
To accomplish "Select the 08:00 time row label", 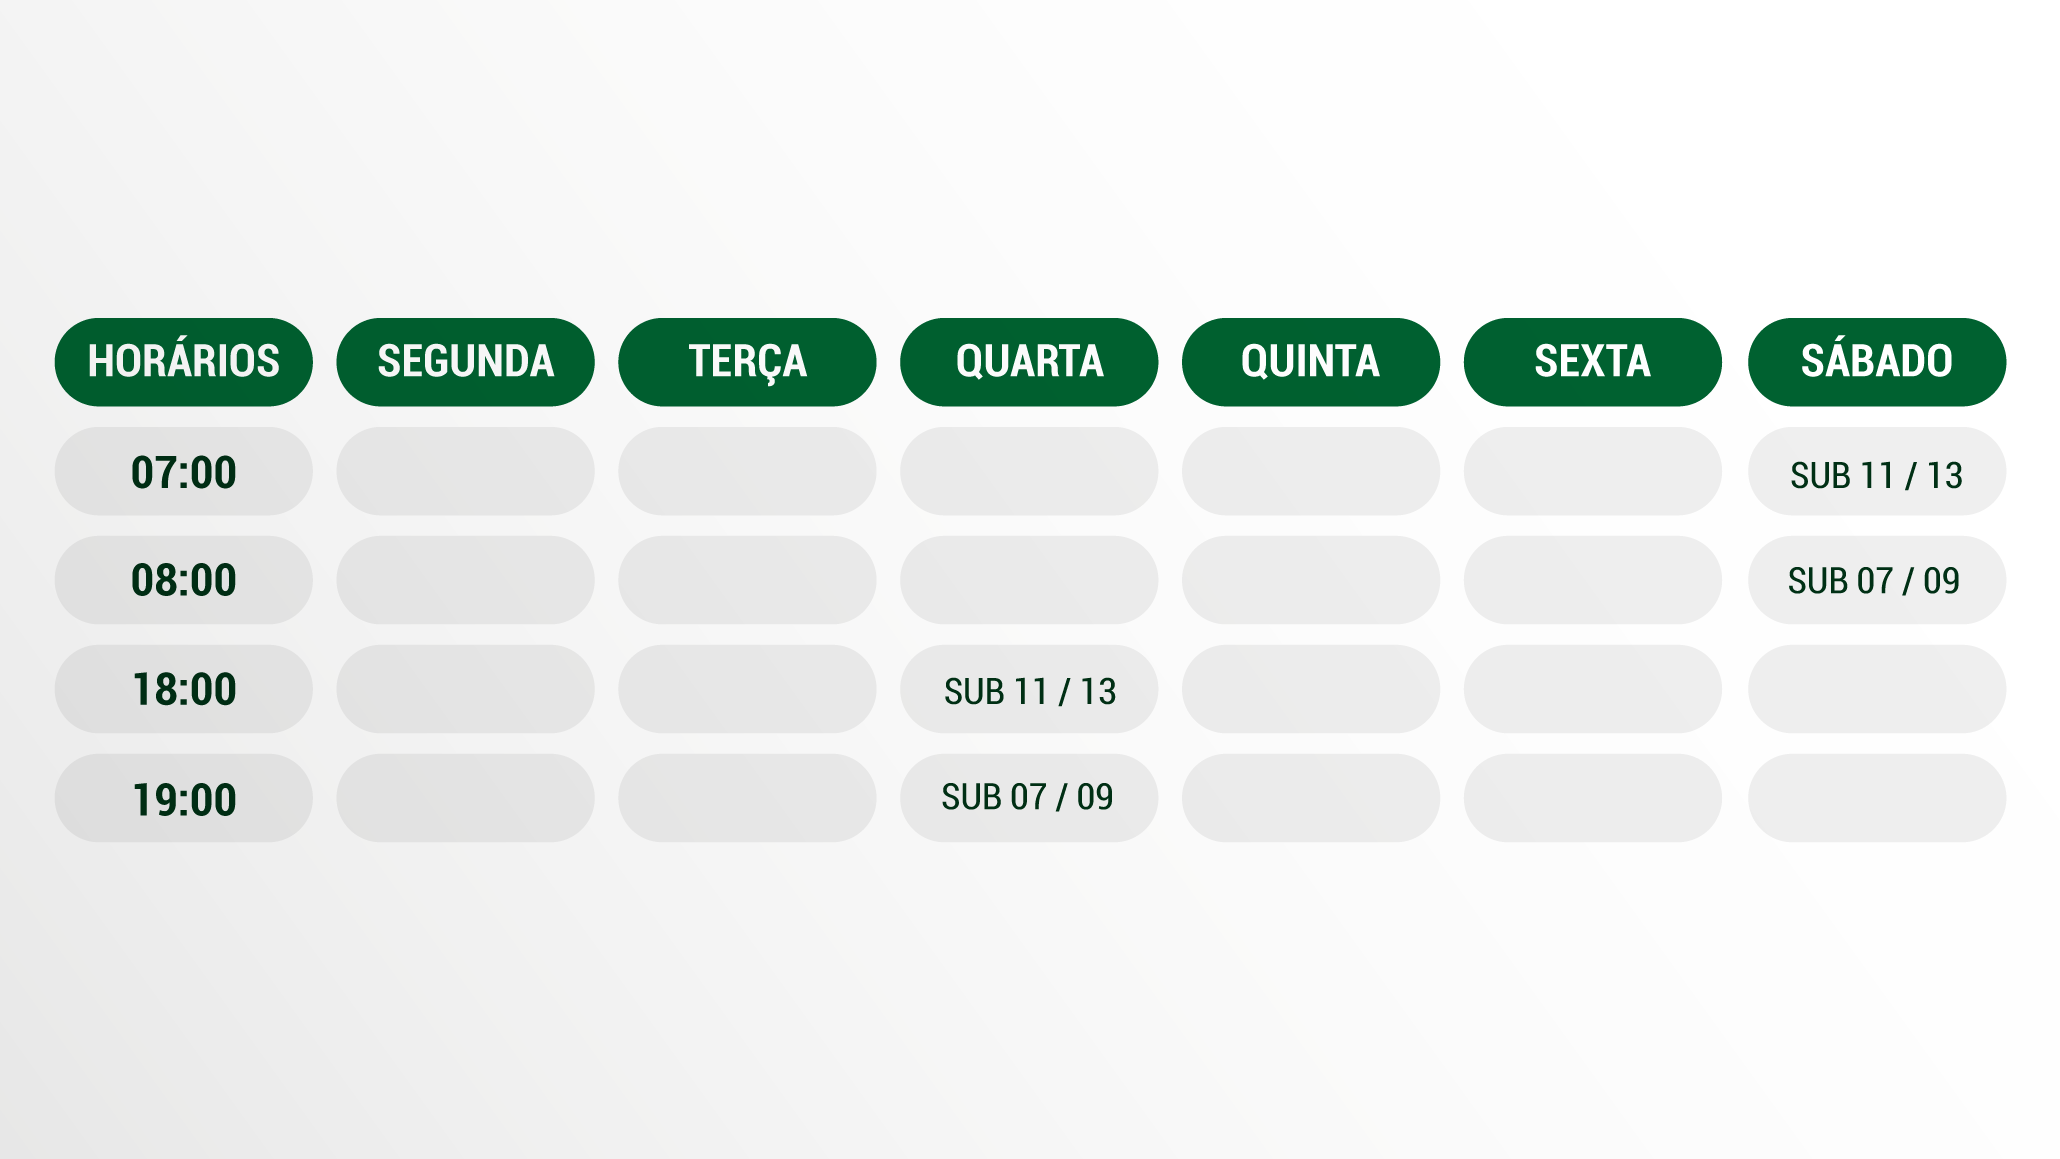I will [183, 580].
